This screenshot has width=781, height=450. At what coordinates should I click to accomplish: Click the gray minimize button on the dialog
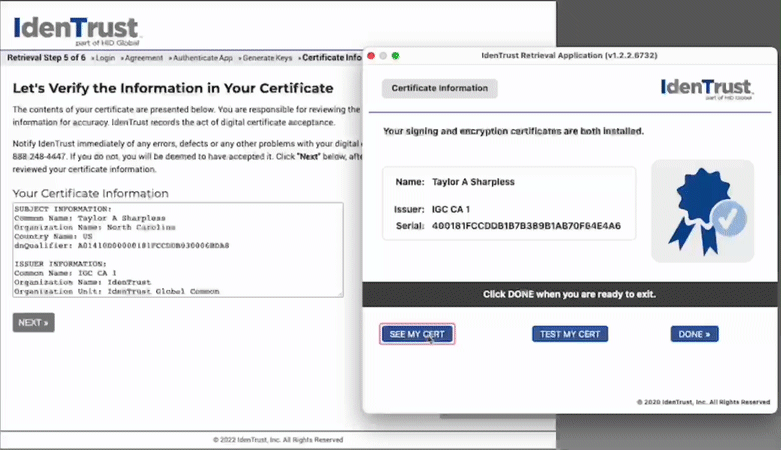[383, 55]
